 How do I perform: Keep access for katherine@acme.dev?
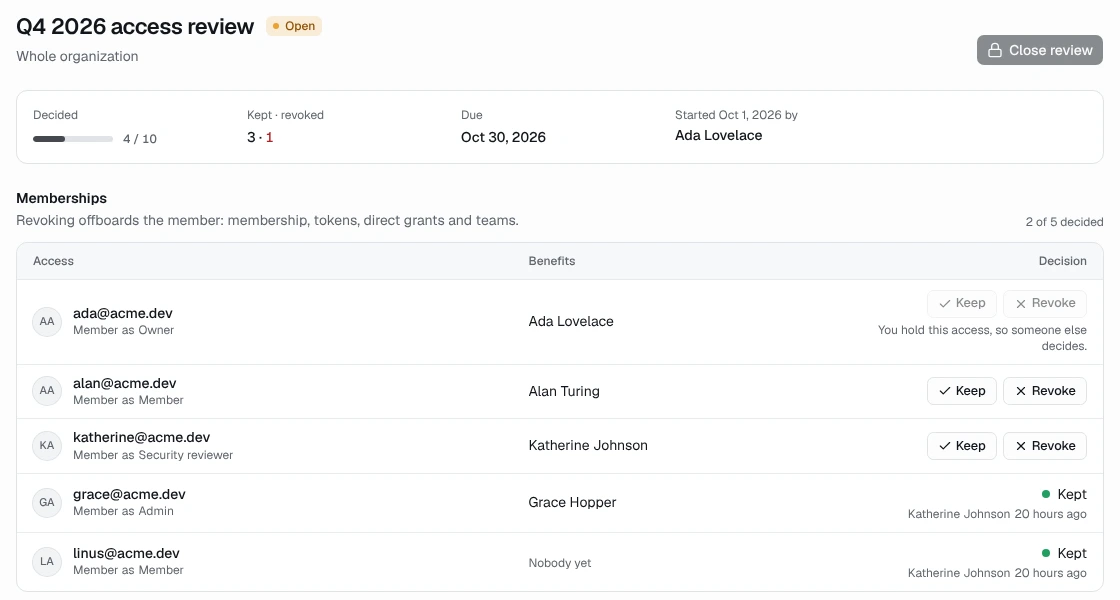point(961,446)
